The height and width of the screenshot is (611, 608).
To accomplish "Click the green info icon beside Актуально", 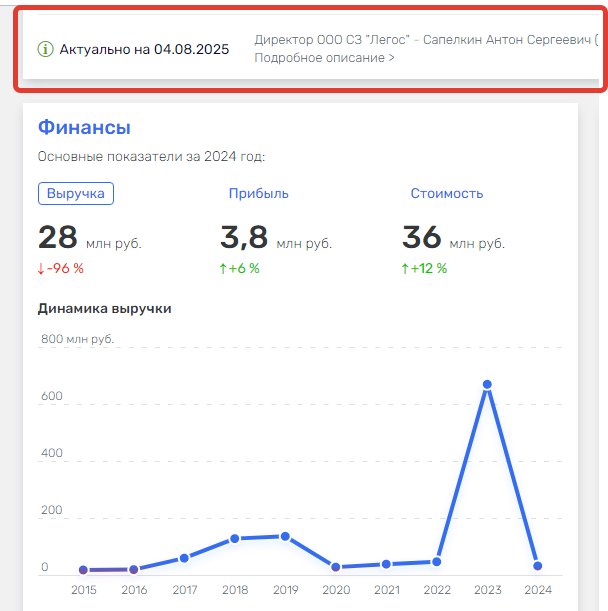I will [45, 49].
